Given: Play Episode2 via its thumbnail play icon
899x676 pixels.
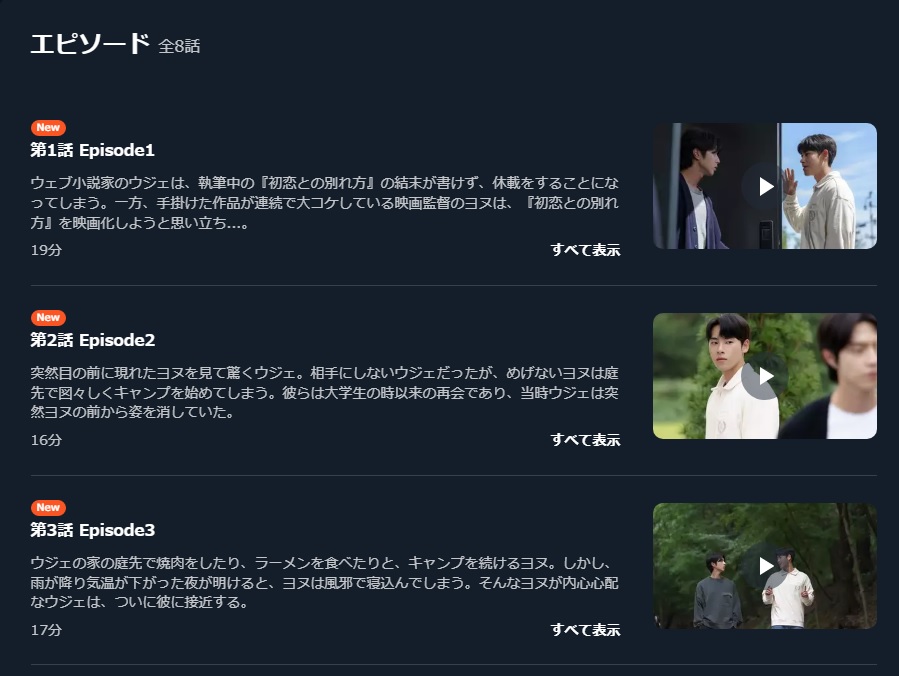Looking at the screenshot, I should pos(765,376).
